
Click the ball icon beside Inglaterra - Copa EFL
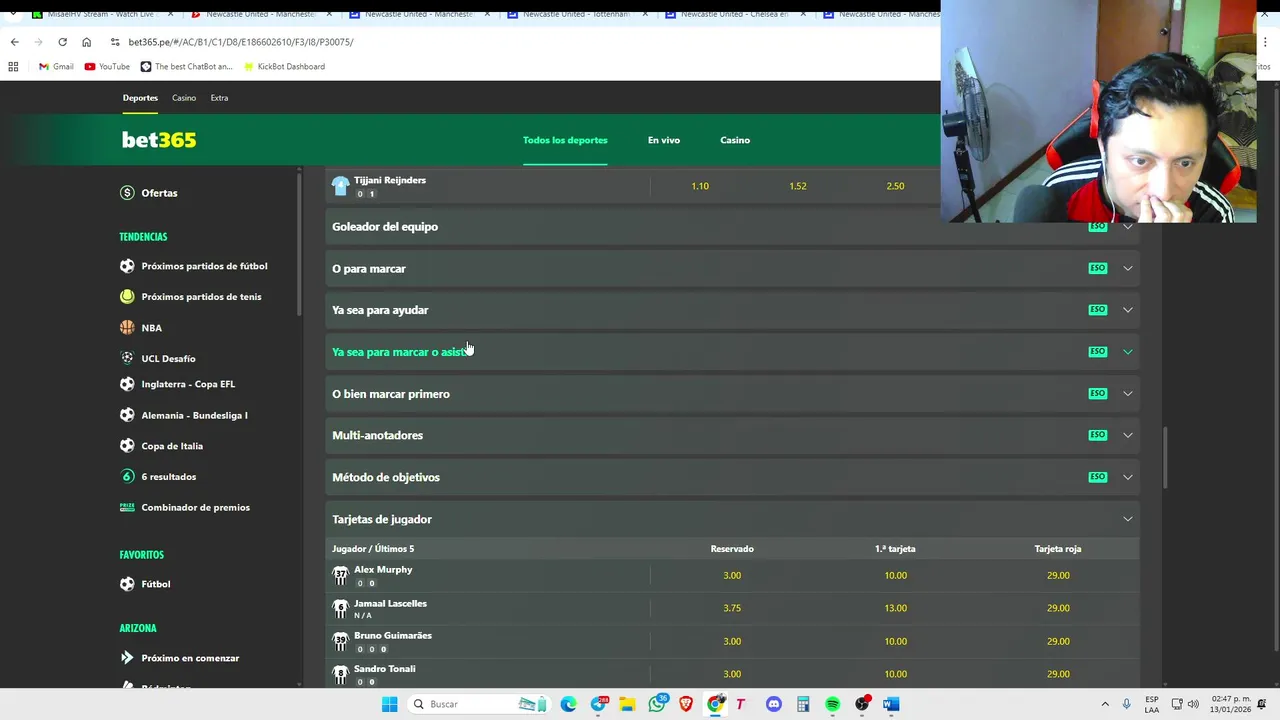[127, 384]
